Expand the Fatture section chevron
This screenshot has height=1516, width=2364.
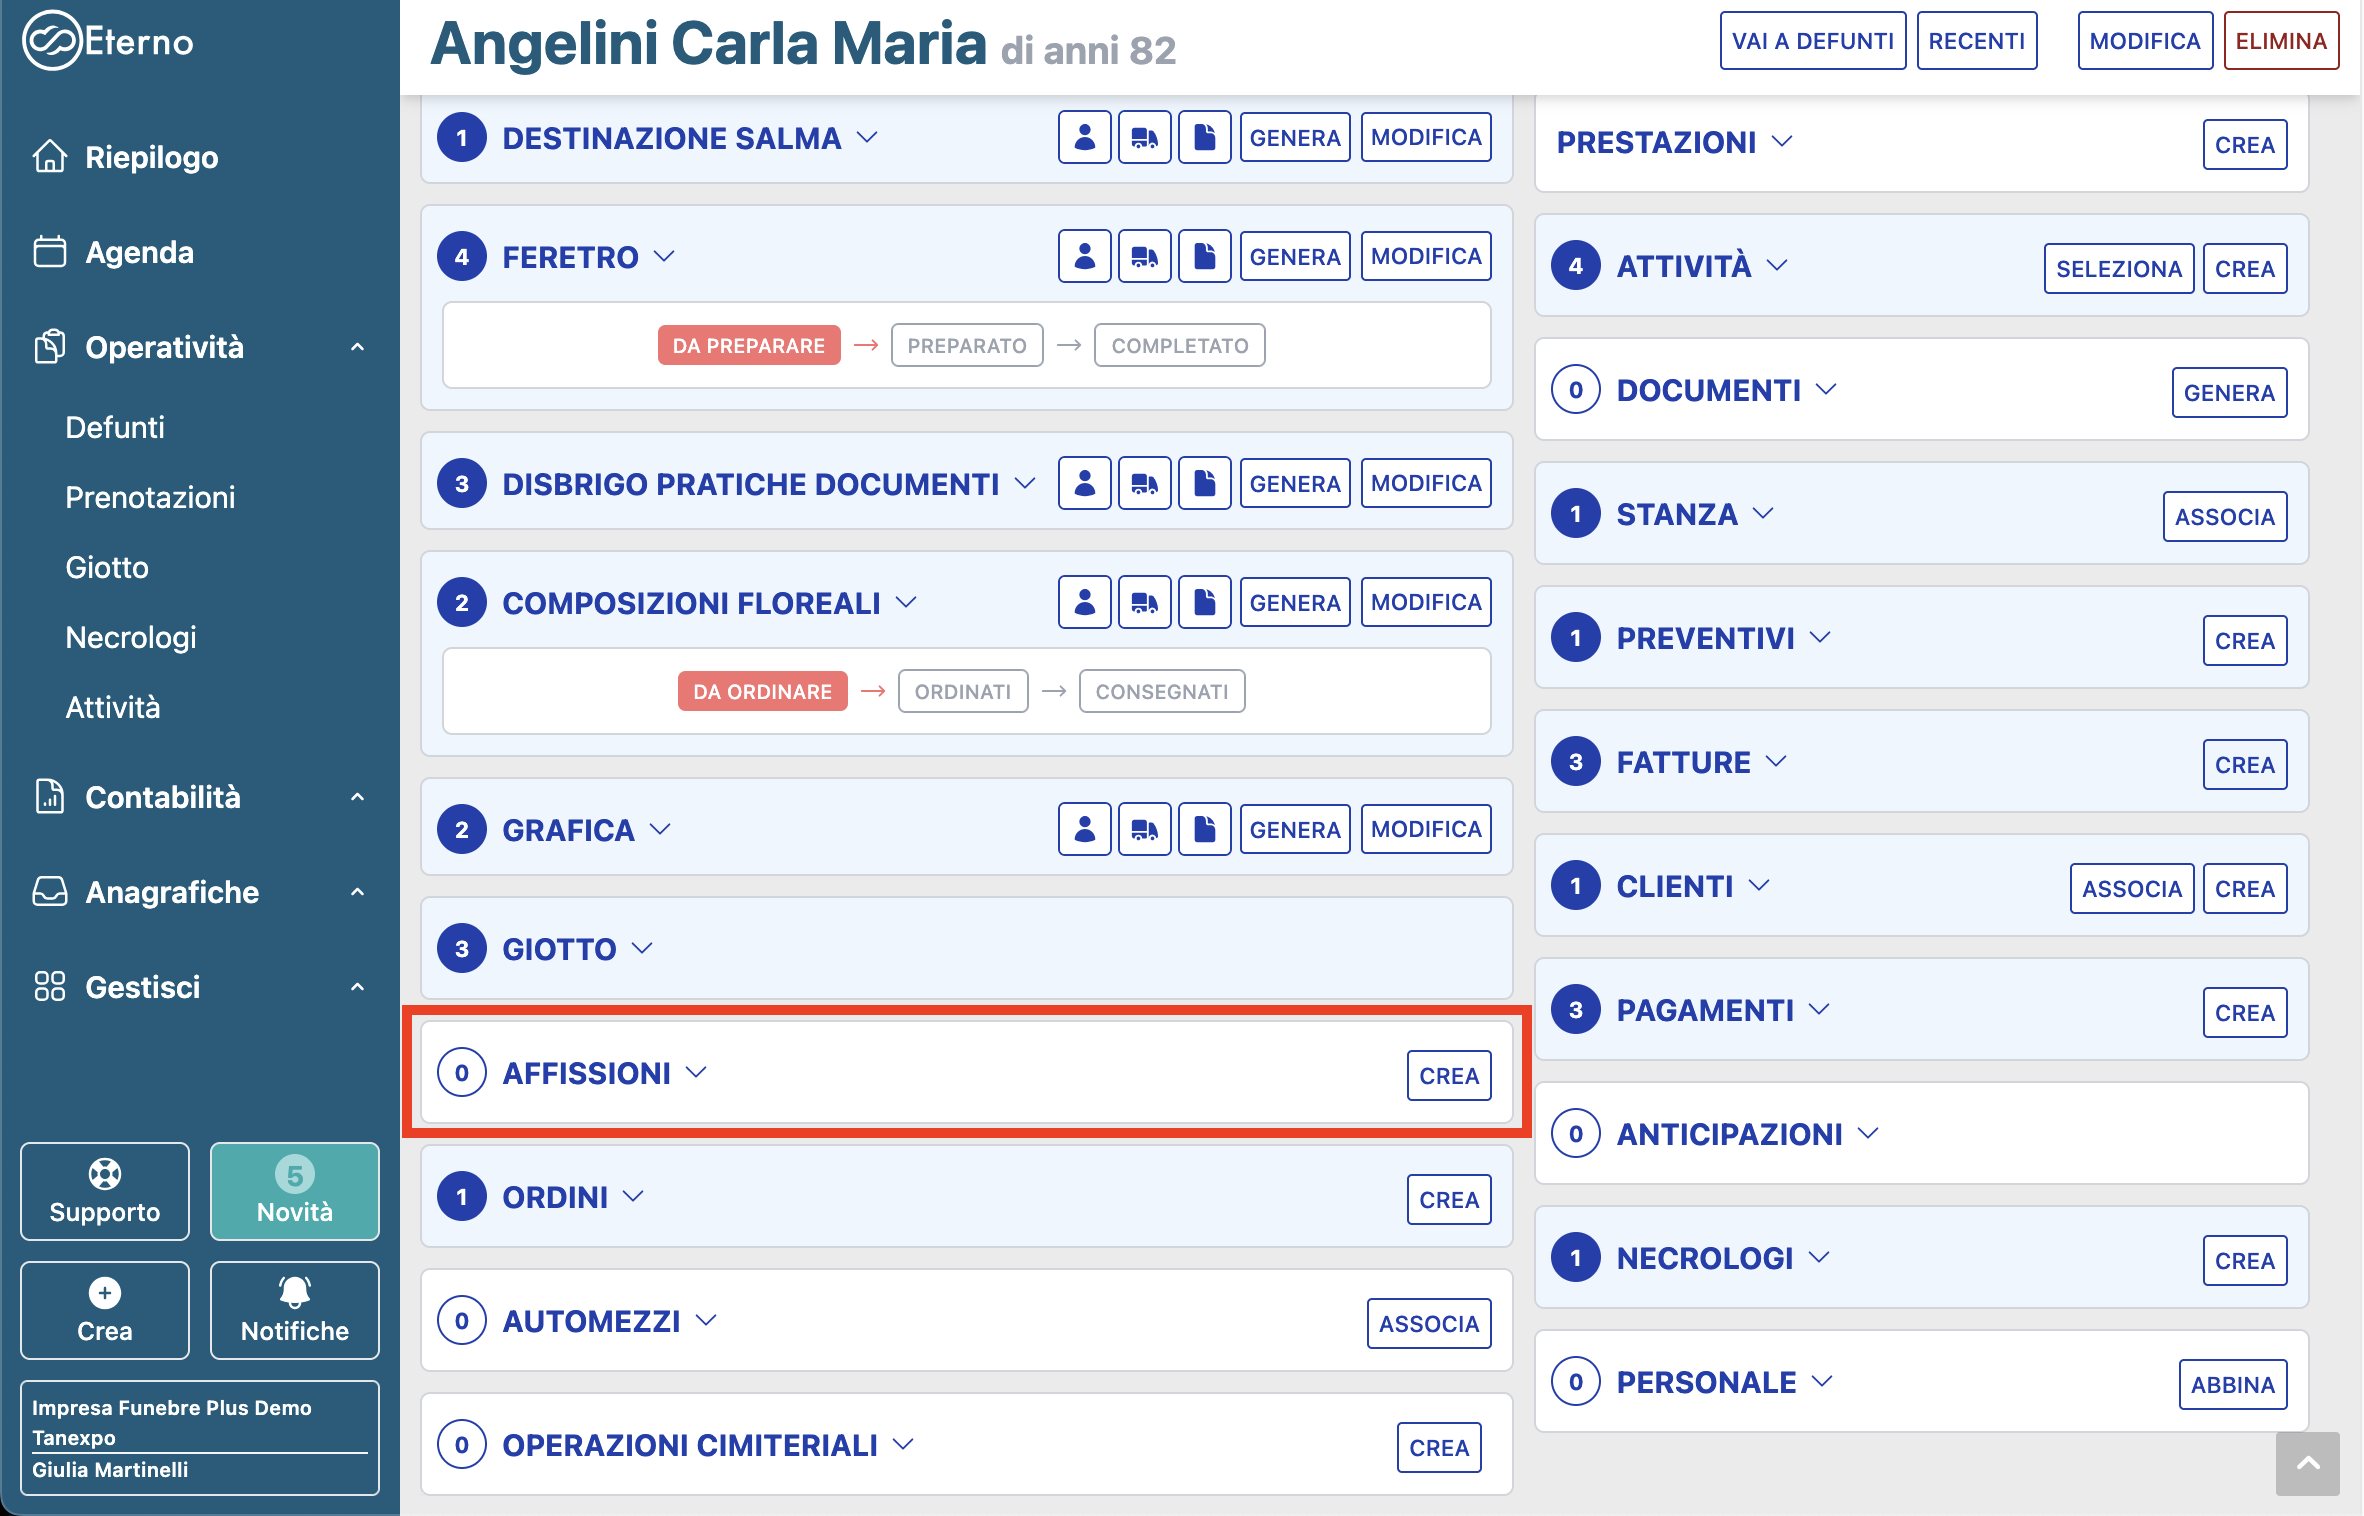1776,762
